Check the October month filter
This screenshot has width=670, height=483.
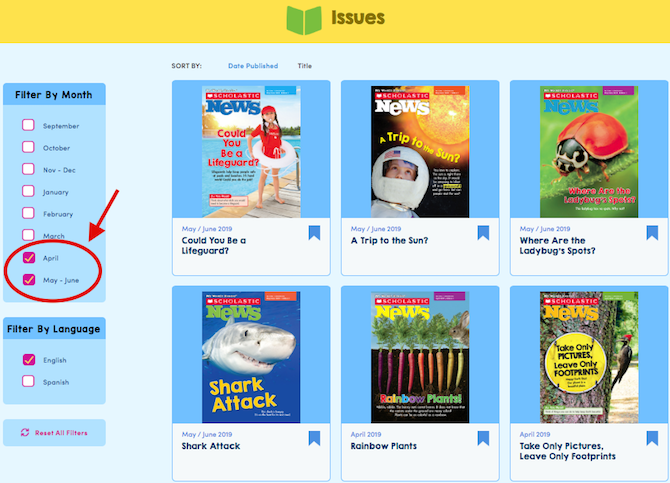[28, 147]
